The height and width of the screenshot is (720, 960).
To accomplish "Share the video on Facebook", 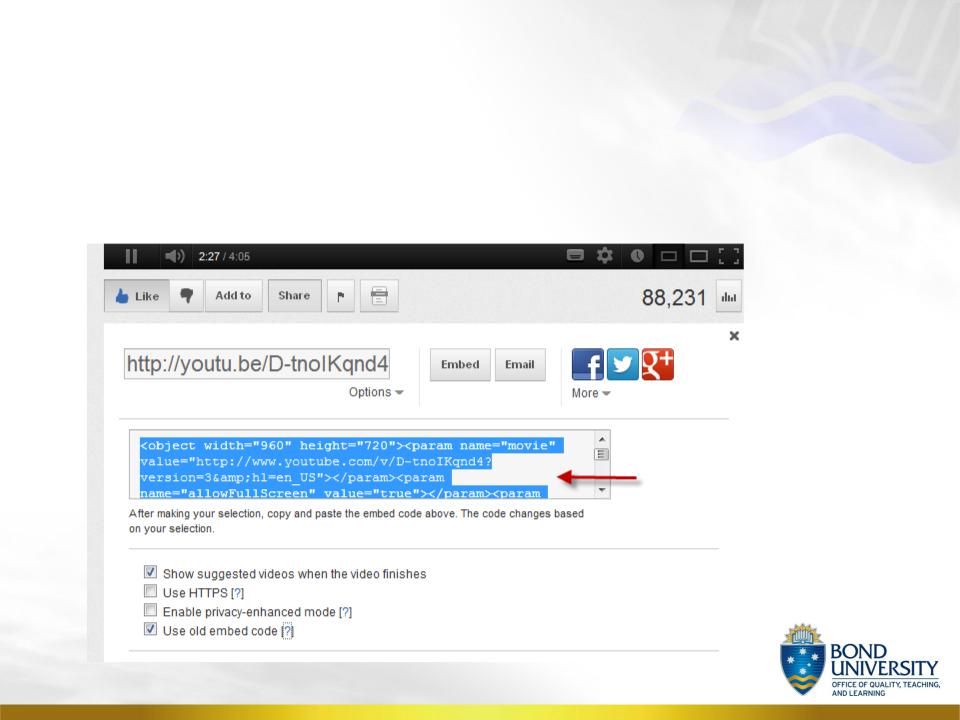I will coord(588,364).
